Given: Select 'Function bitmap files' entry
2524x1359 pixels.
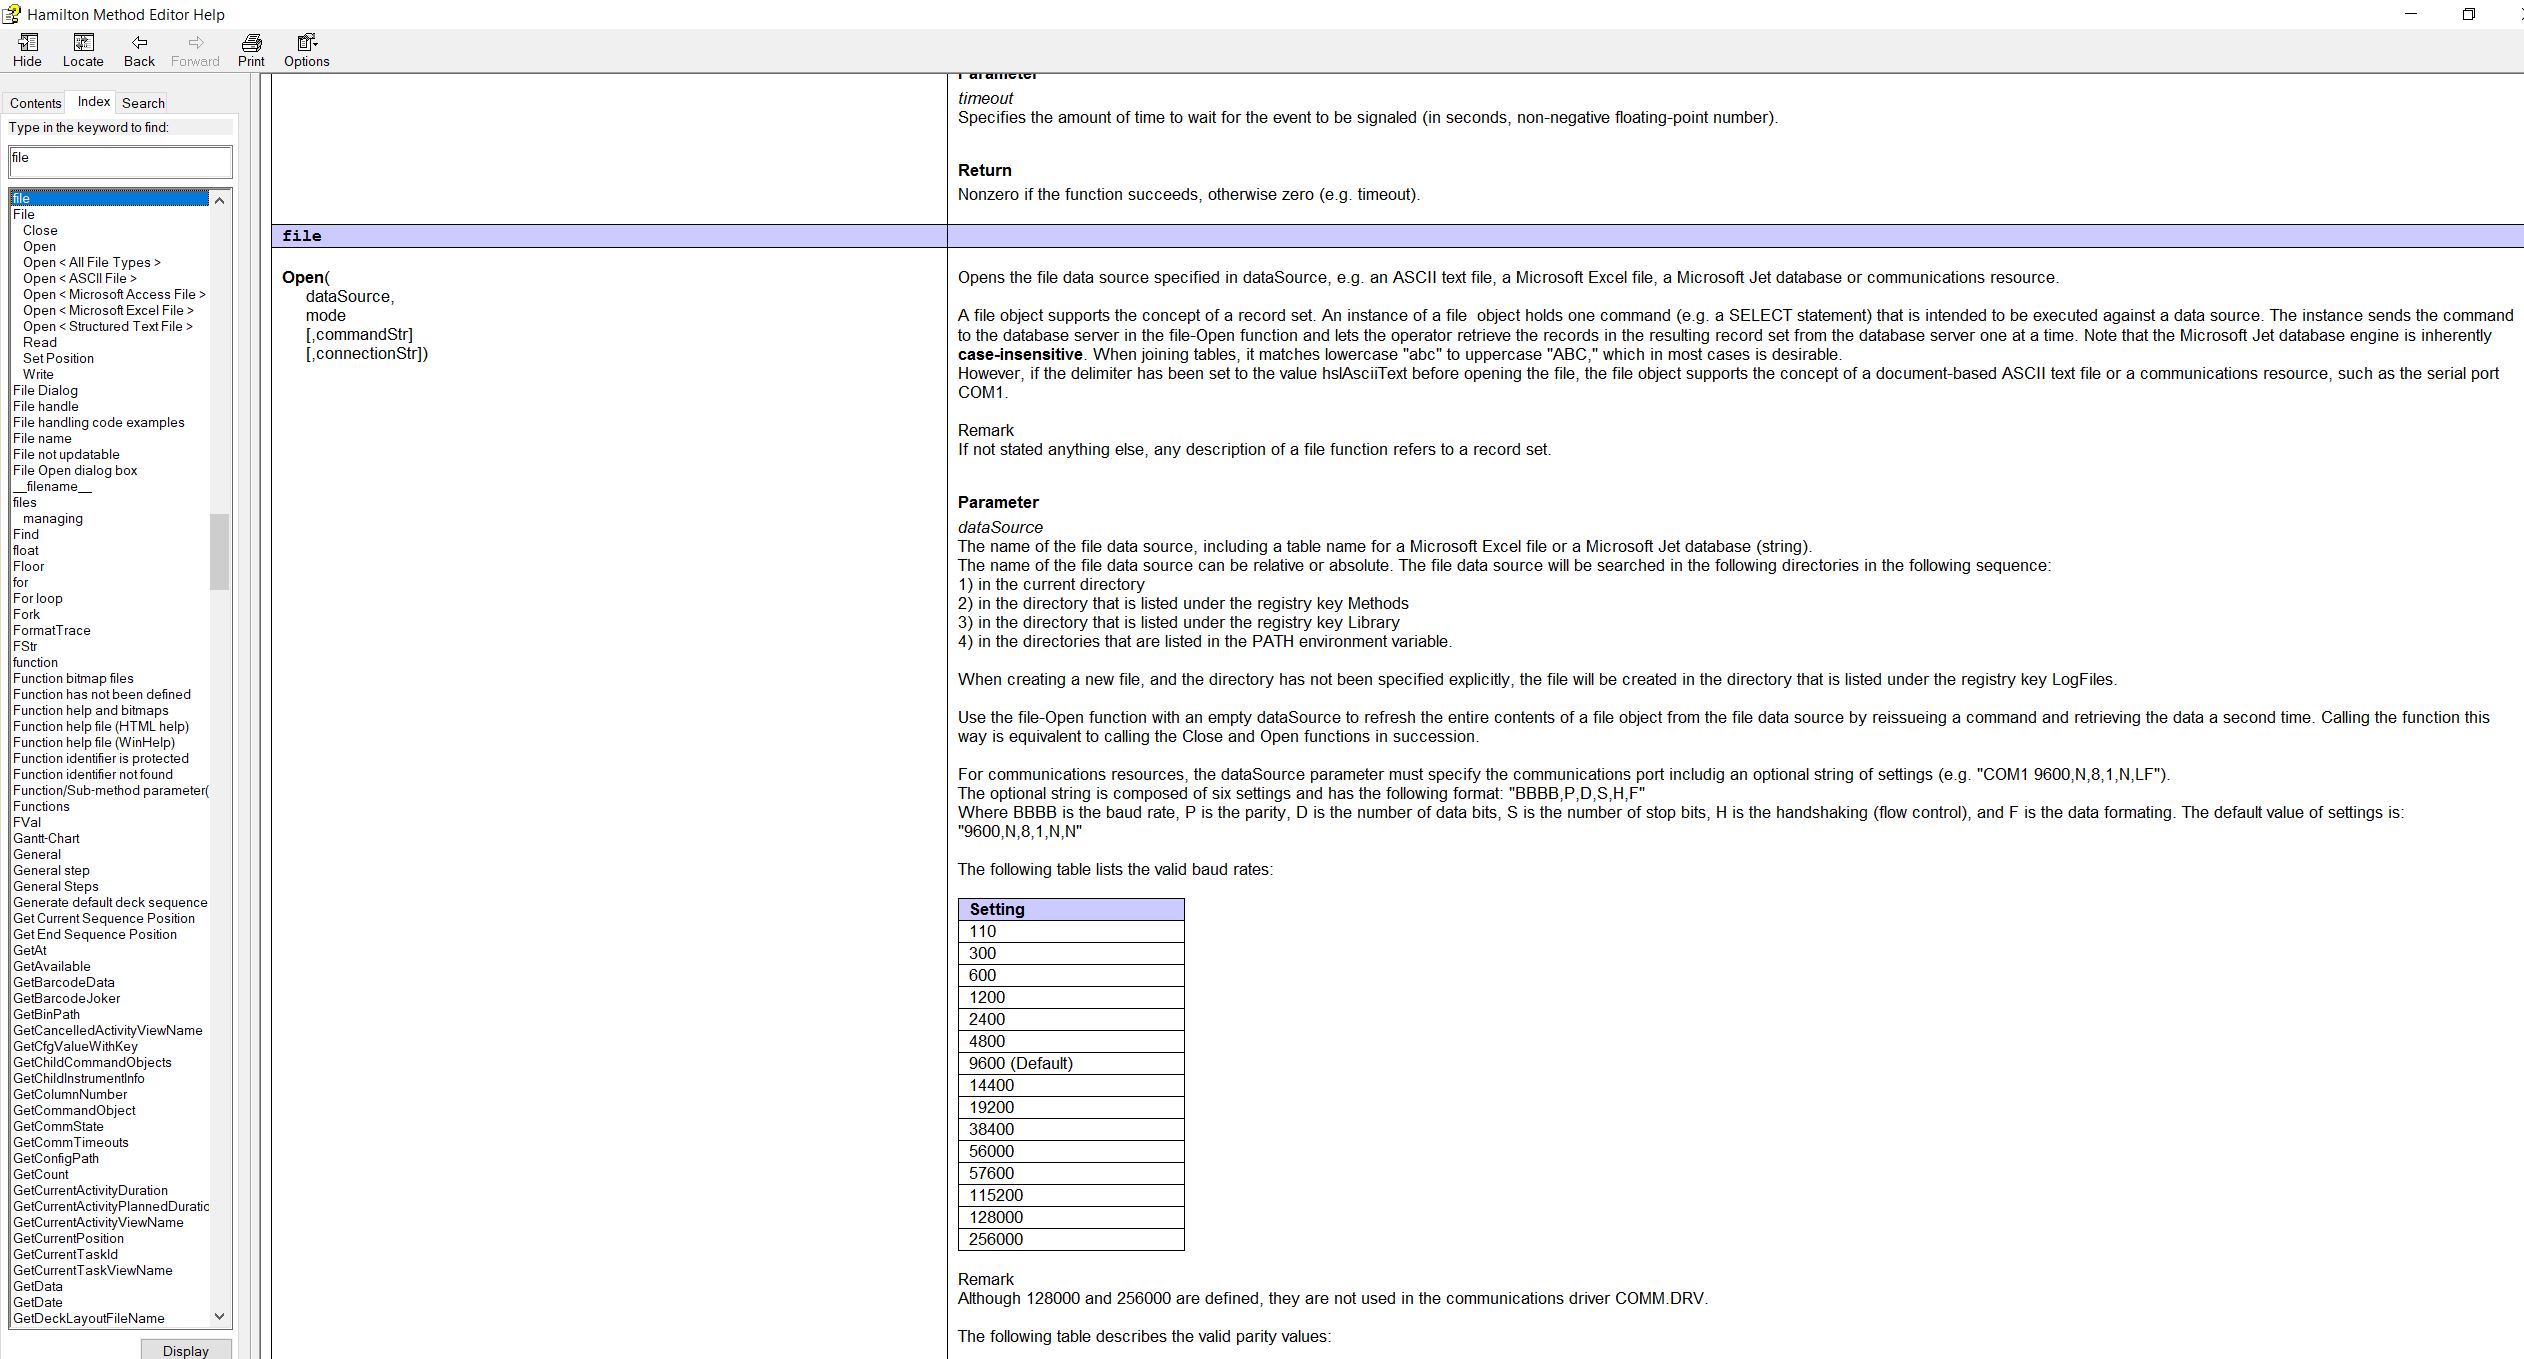Looking at the screenshot, I should tap(73, 678).
